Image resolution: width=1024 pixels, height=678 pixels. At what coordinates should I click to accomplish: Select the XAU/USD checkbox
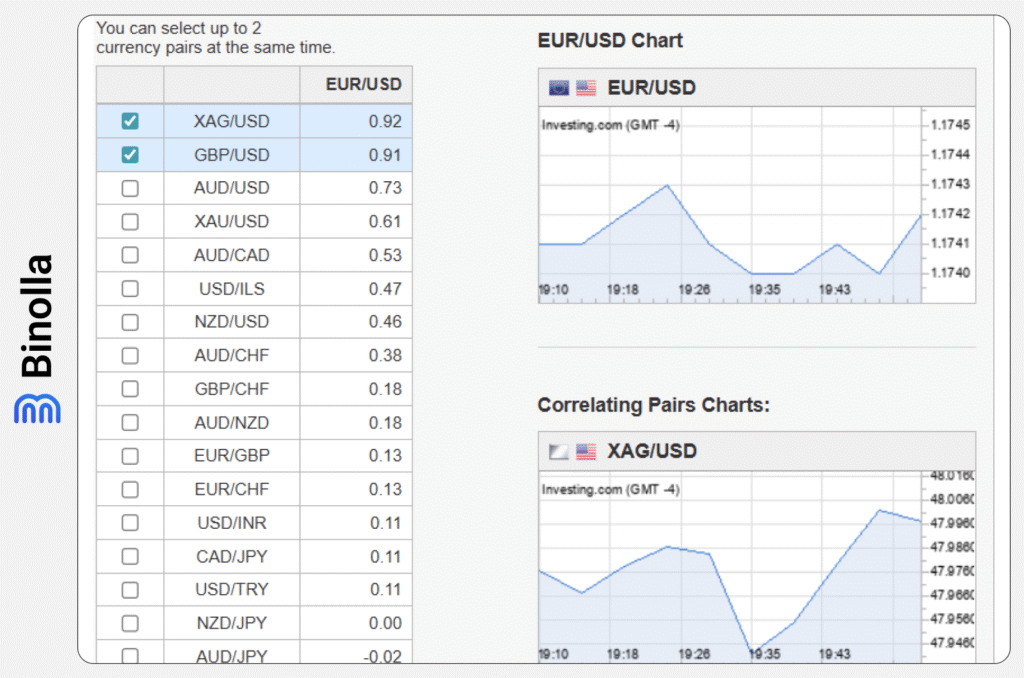point(130,222)
